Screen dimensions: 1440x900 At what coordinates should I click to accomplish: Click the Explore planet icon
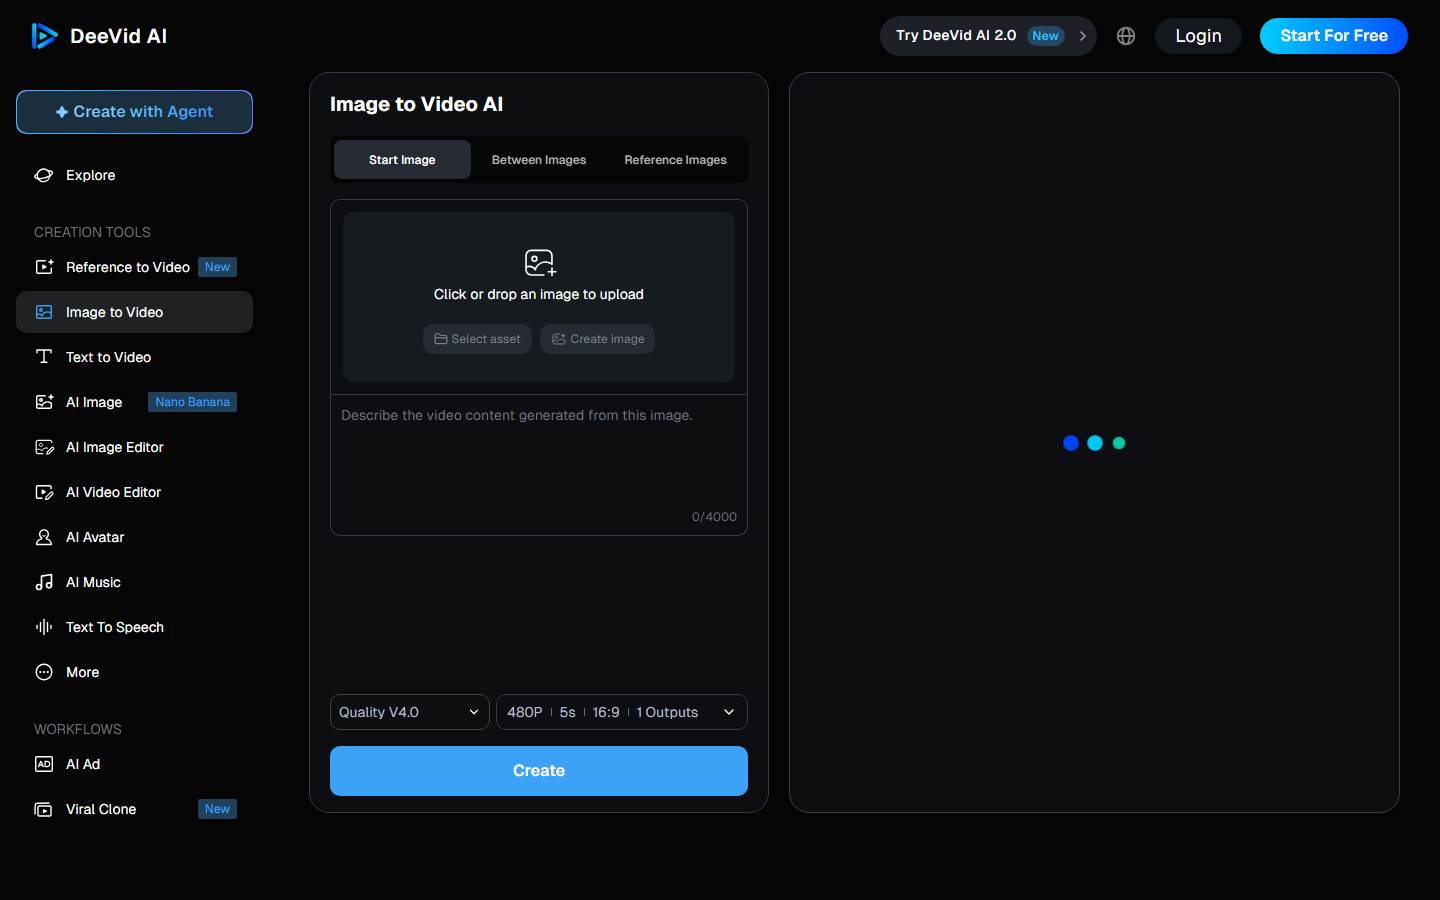tap(44, 175)
